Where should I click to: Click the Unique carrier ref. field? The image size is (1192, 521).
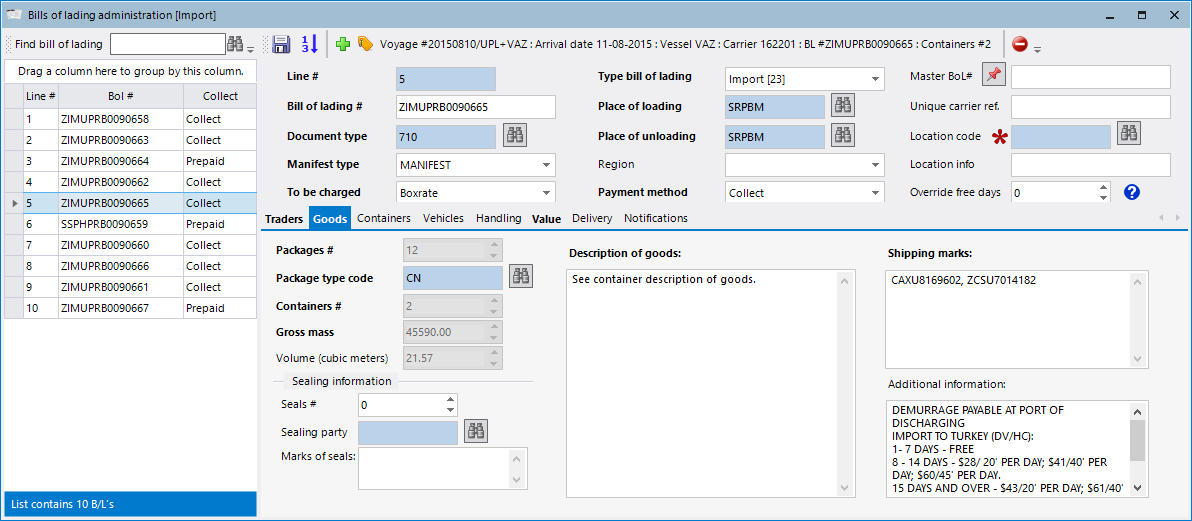(1090, 107)
